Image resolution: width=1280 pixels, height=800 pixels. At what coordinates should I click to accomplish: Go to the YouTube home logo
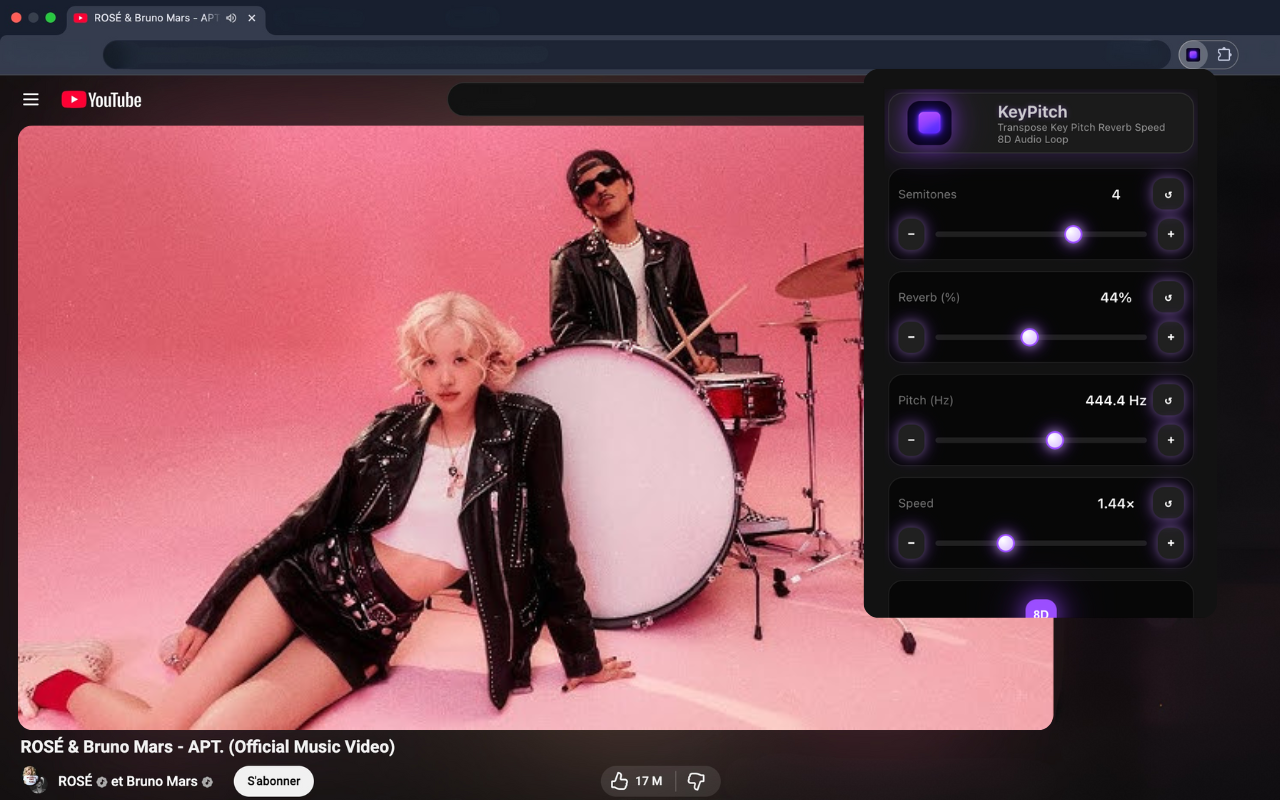[x=101, y=99]
